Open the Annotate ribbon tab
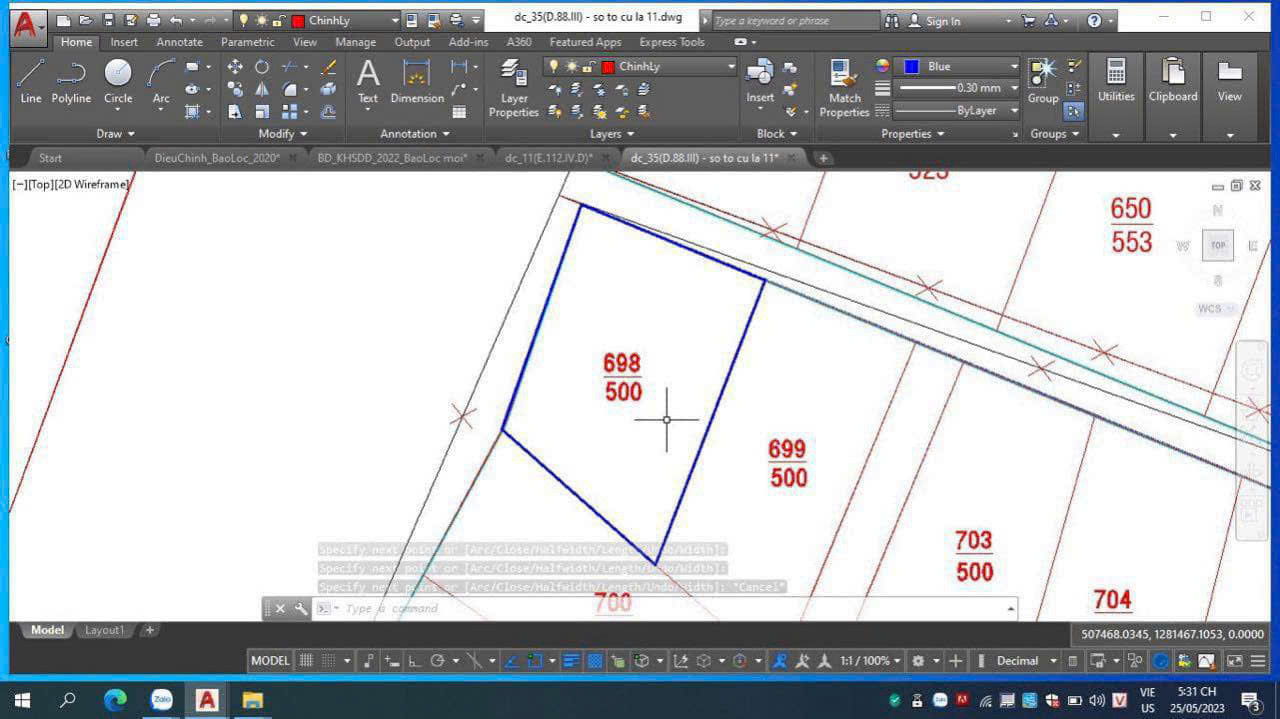The image size is (1280, 719). (x=179, y=42)
